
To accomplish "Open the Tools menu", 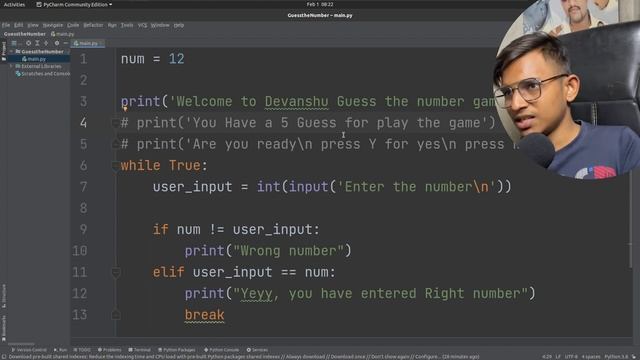I will click(127, 25).
